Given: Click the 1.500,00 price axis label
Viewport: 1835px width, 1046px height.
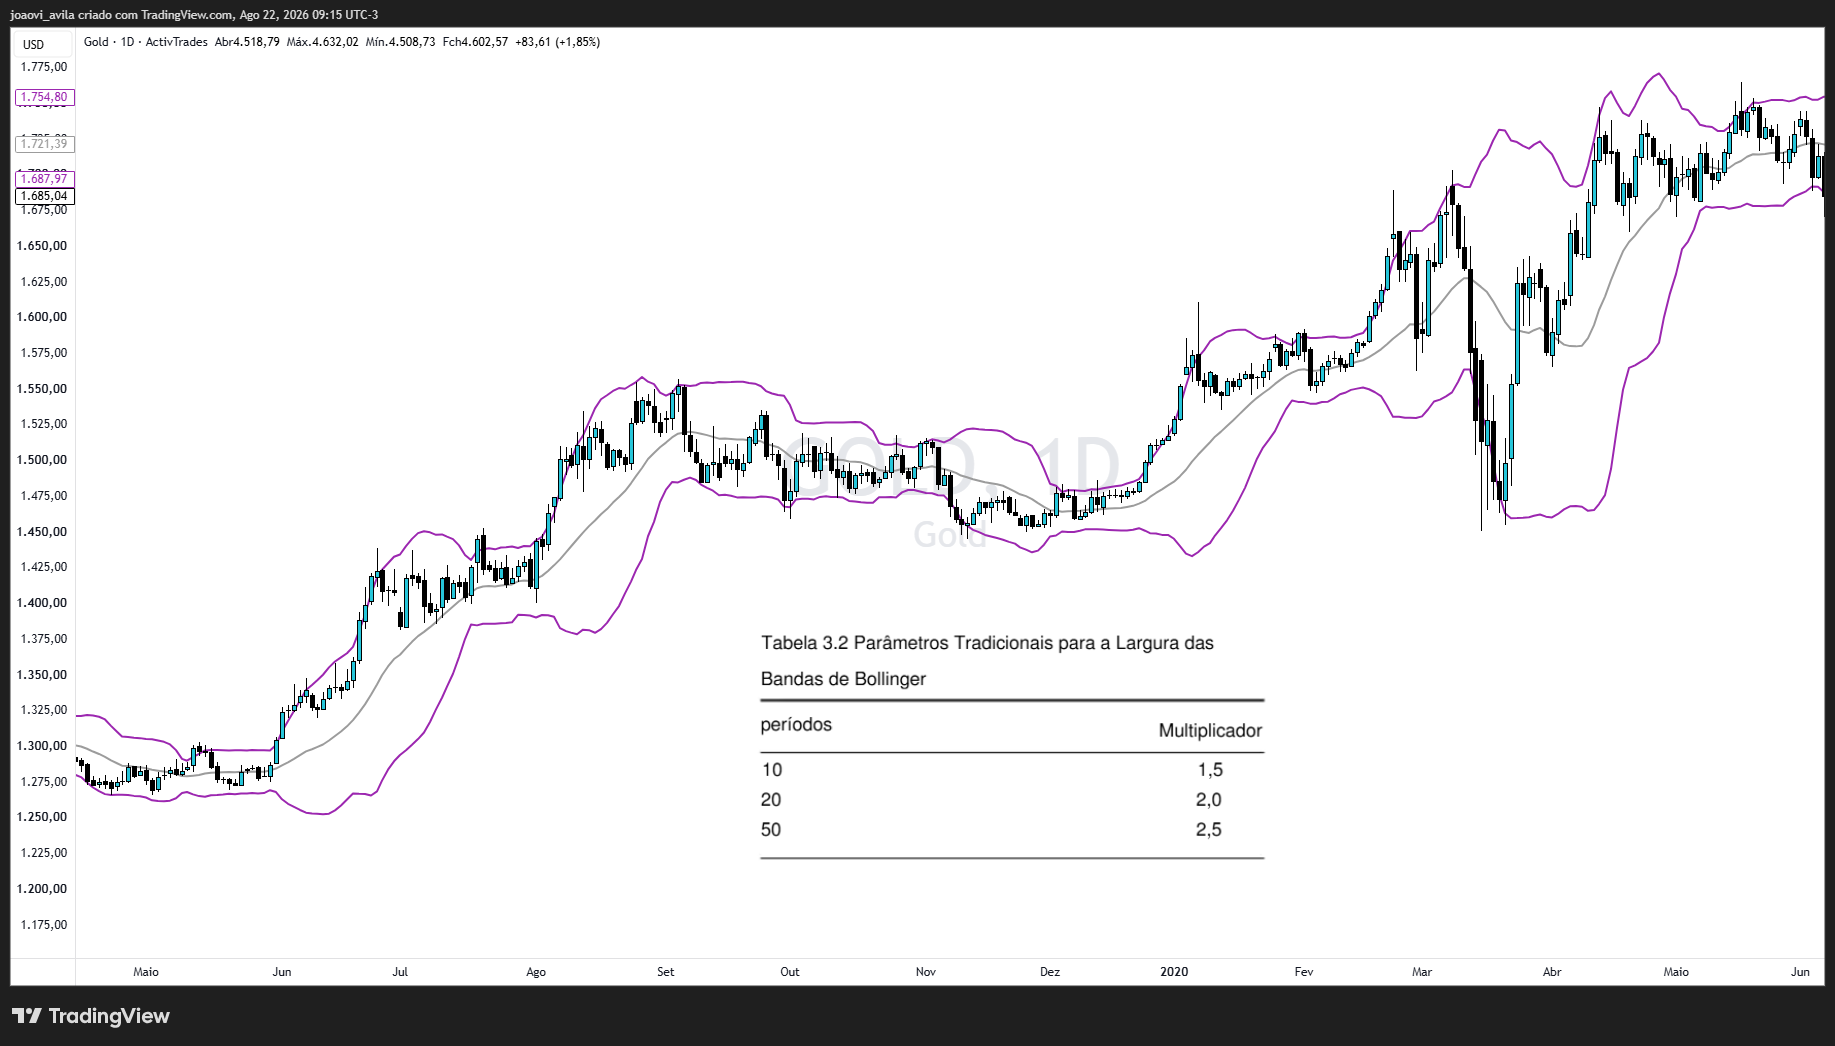Looking at the screenshot, I should click(44, 460).
